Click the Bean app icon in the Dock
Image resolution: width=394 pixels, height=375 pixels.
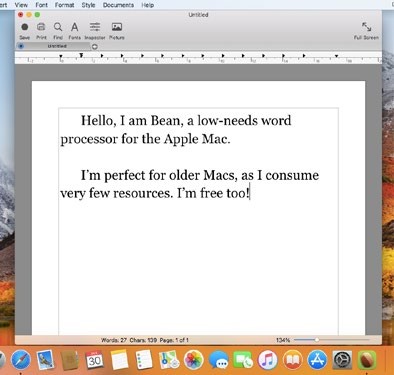click(367, 360)
